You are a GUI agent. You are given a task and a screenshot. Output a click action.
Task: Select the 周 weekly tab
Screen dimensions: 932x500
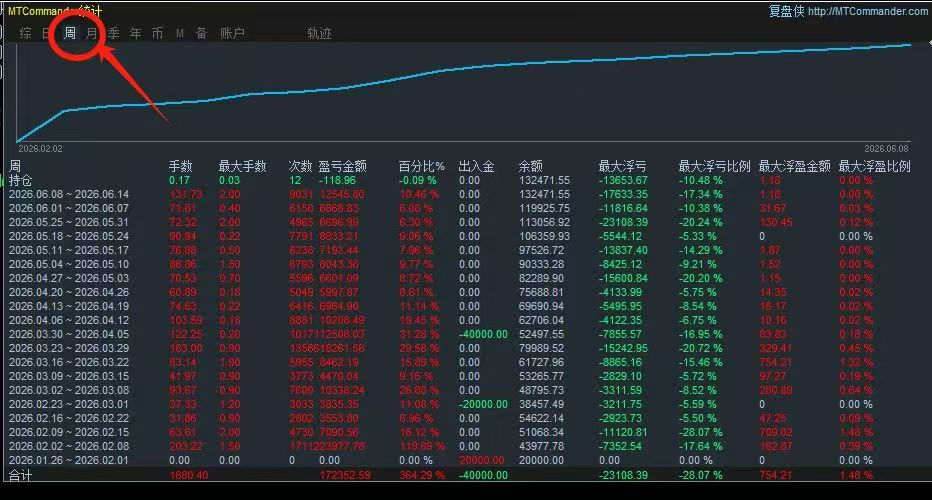pos(70,33)
